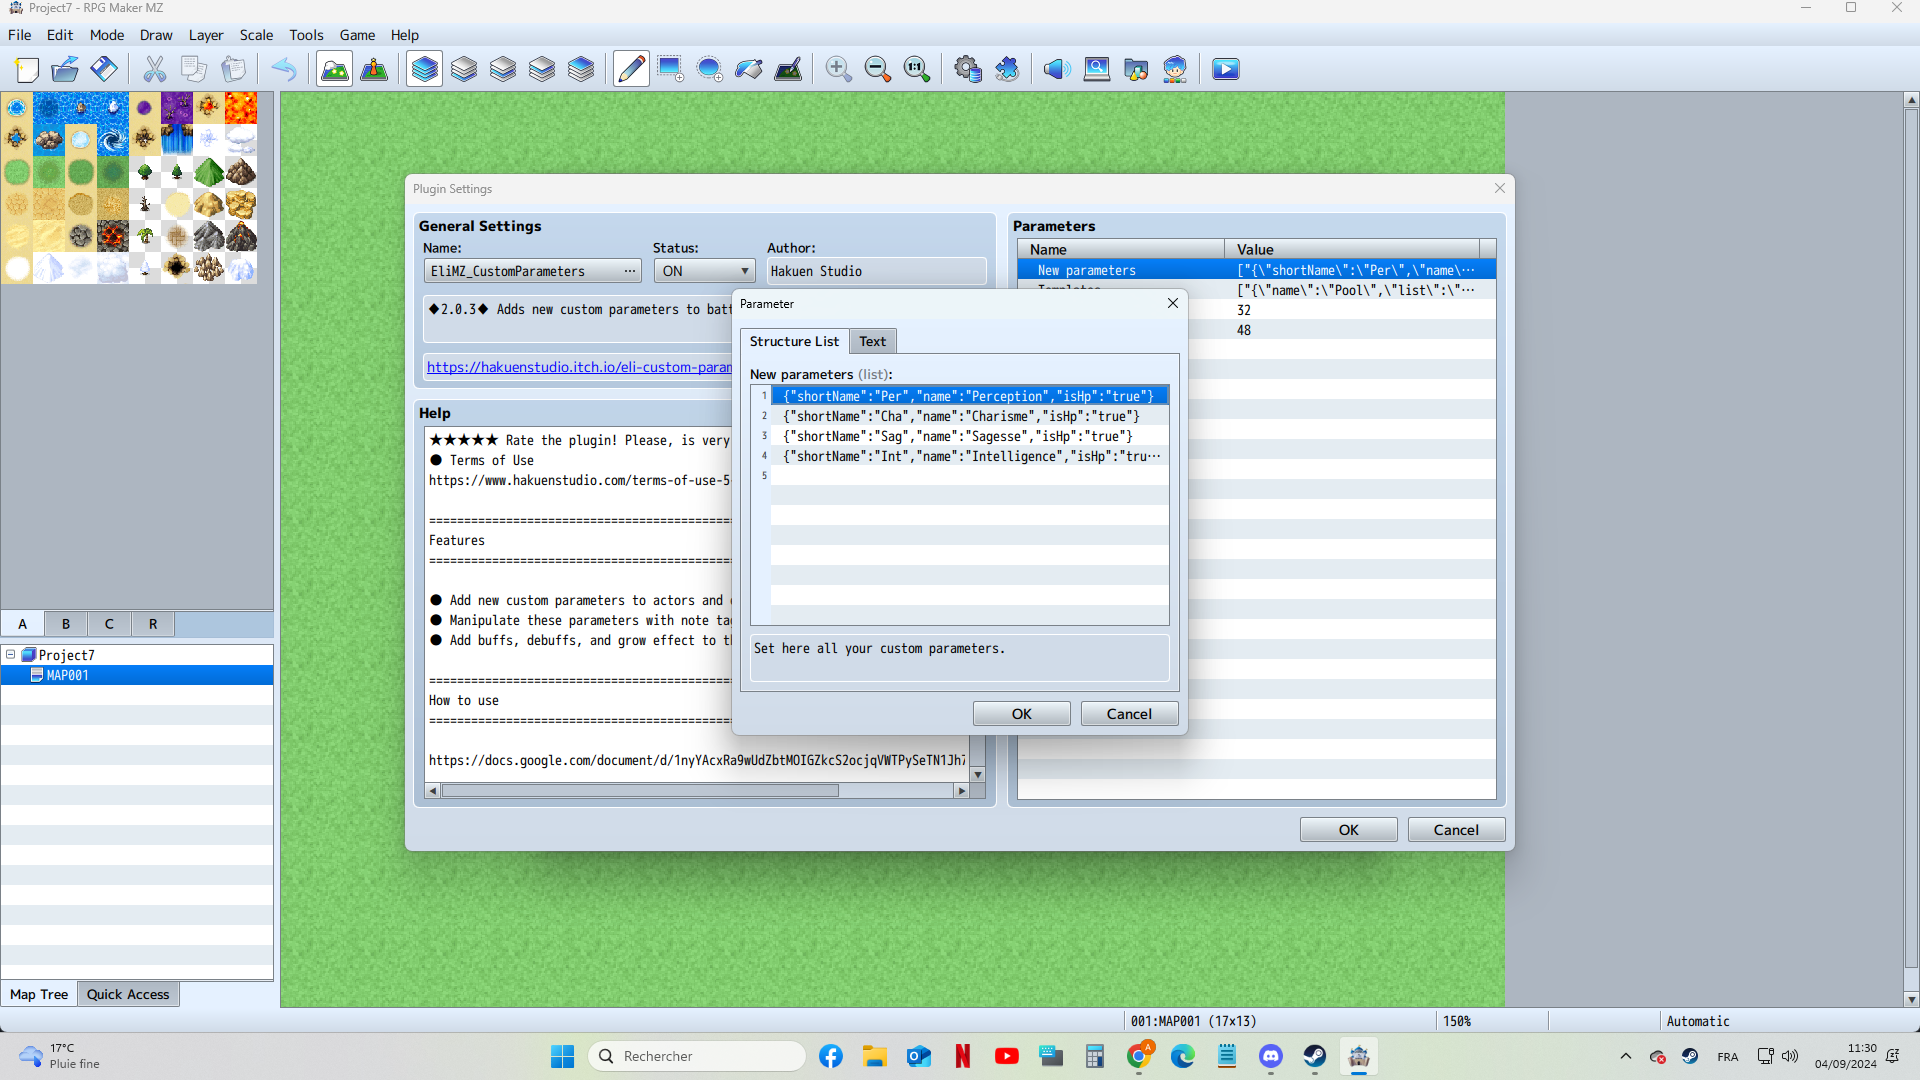Select tileset tab R

coord(153,624)
